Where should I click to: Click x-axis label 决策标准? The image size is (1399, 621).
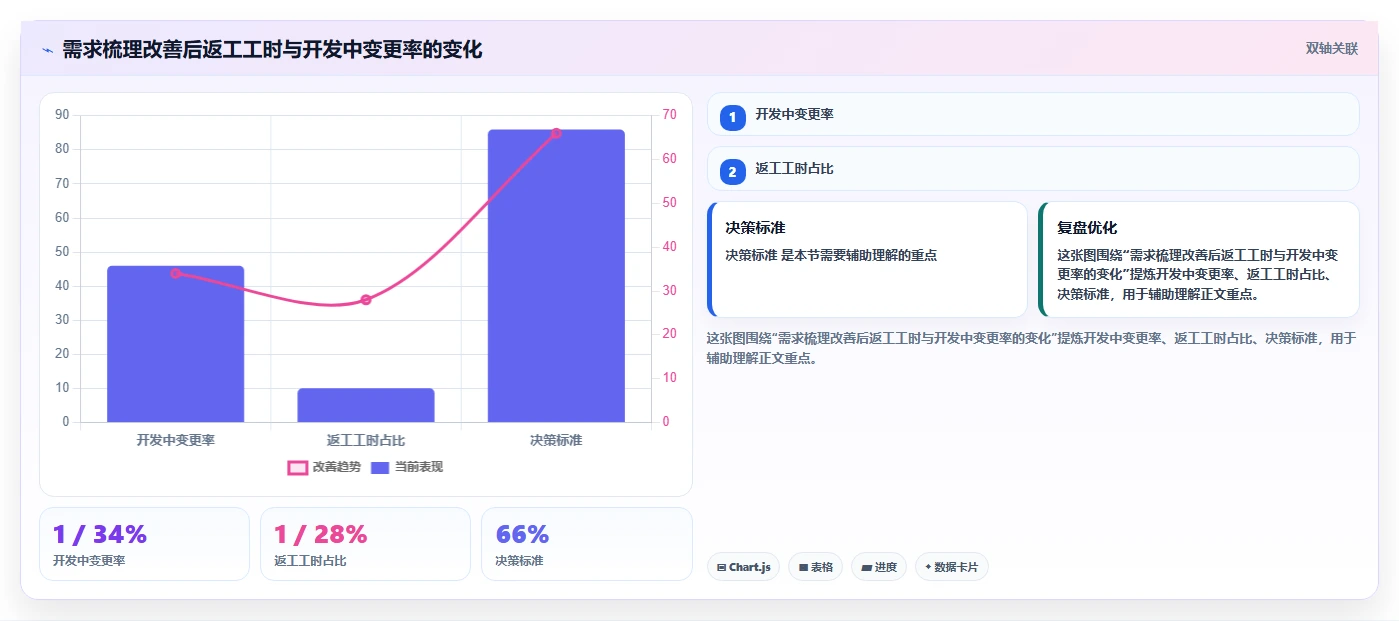(x=556, y=440)
